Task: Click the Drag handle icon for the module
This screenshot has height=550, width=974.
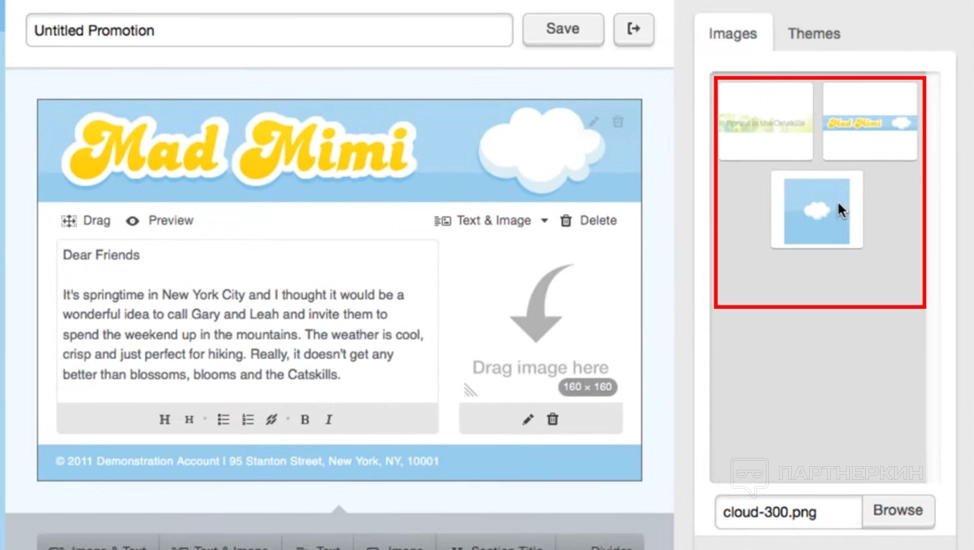Action: click(x=69, y=221)
